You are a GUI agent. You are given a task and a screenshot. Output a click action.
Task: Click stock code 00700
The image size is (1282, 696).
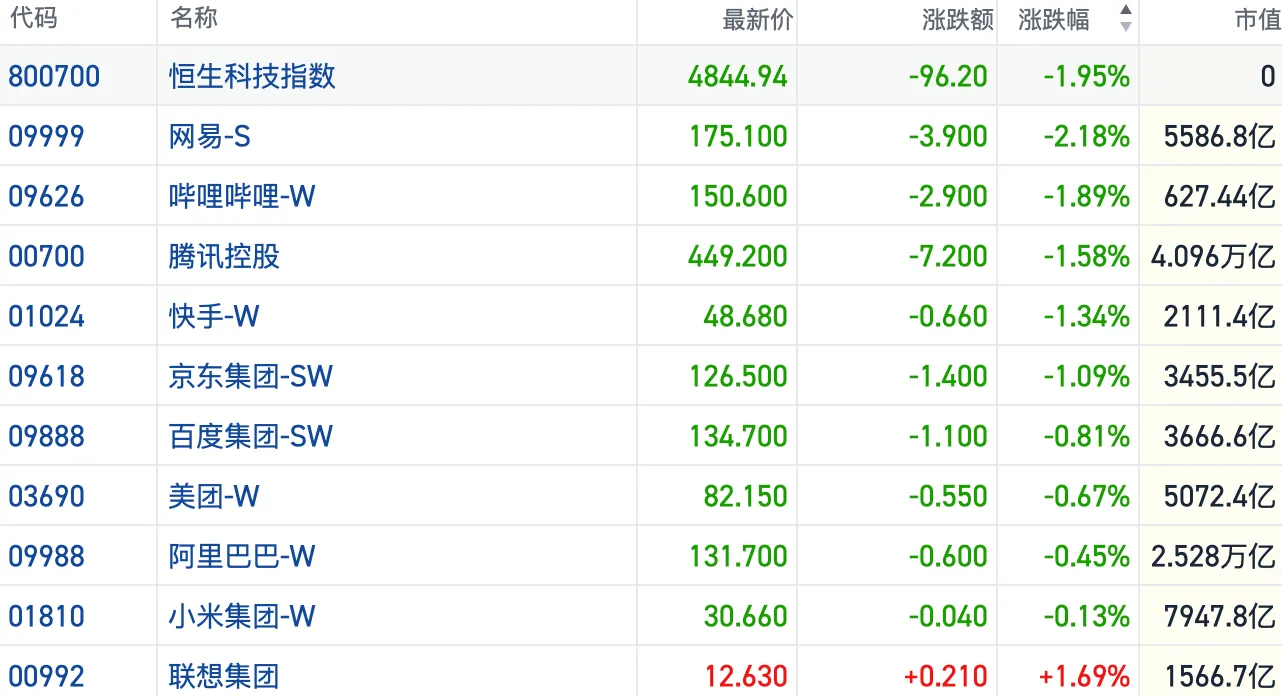[x=47, y=256]
